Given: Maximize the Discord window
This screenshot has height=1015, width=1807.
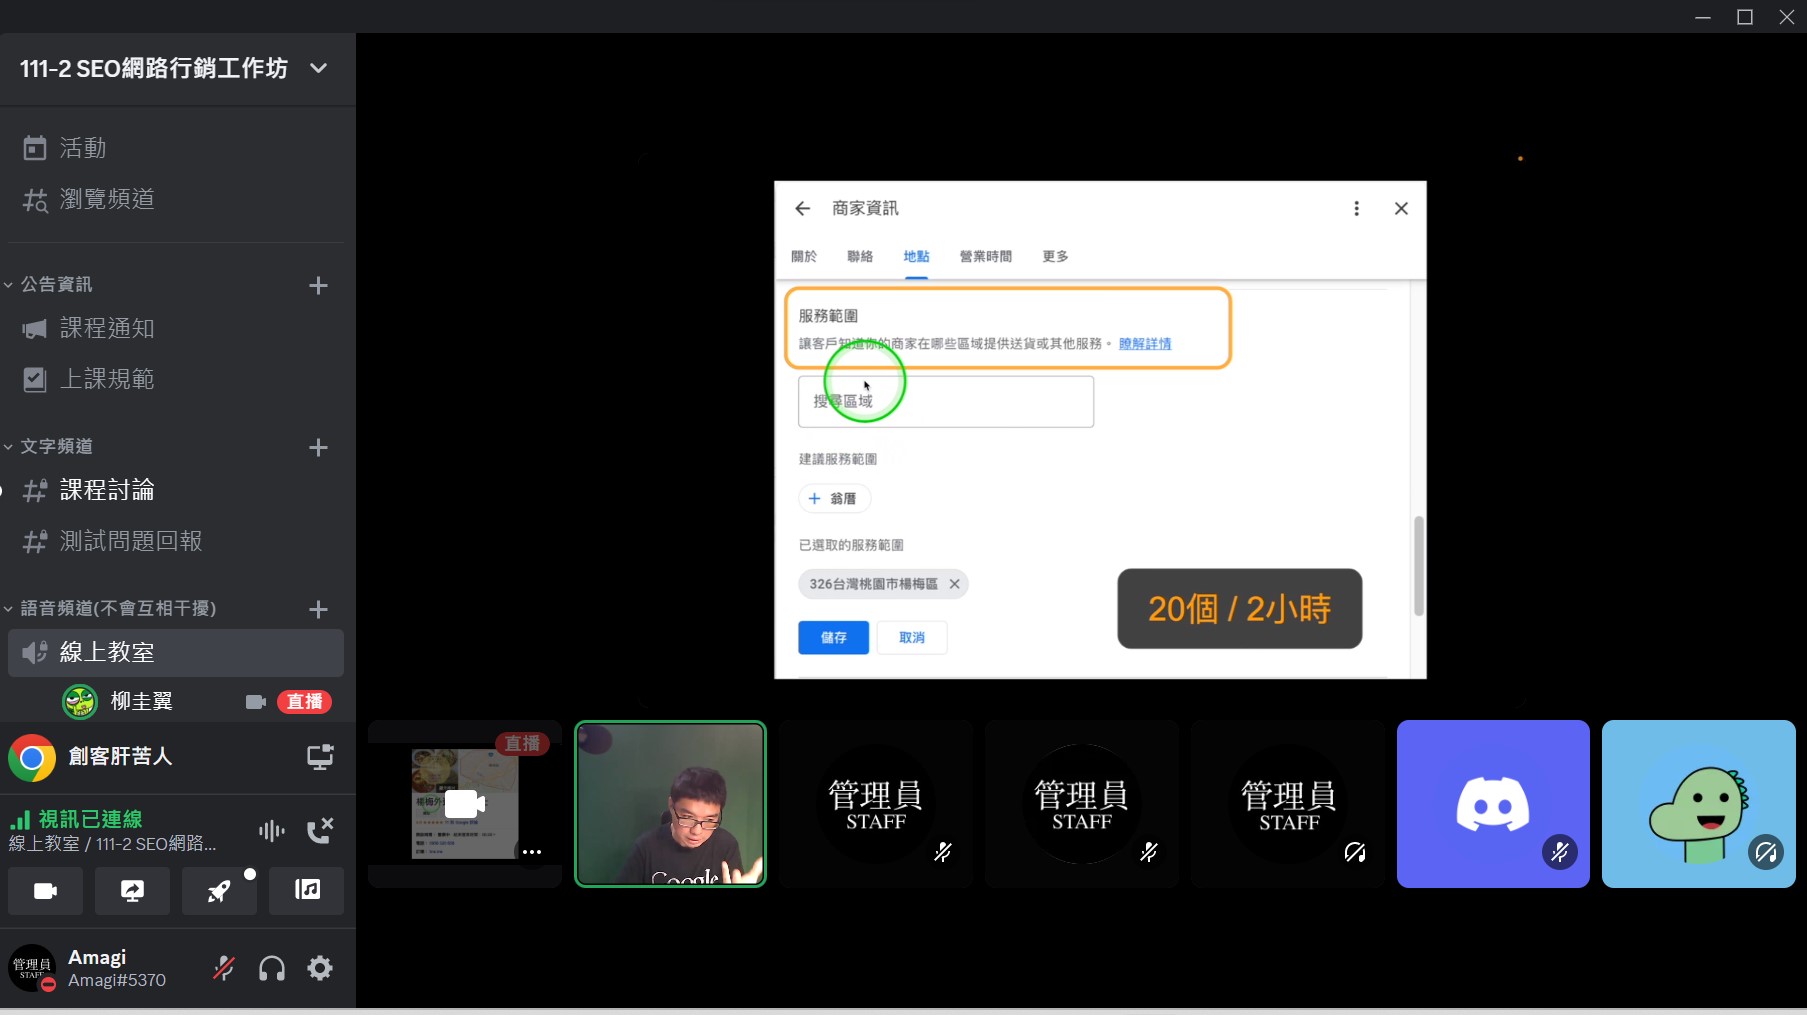Looking at the screenshot, I should coord(1745,17).
